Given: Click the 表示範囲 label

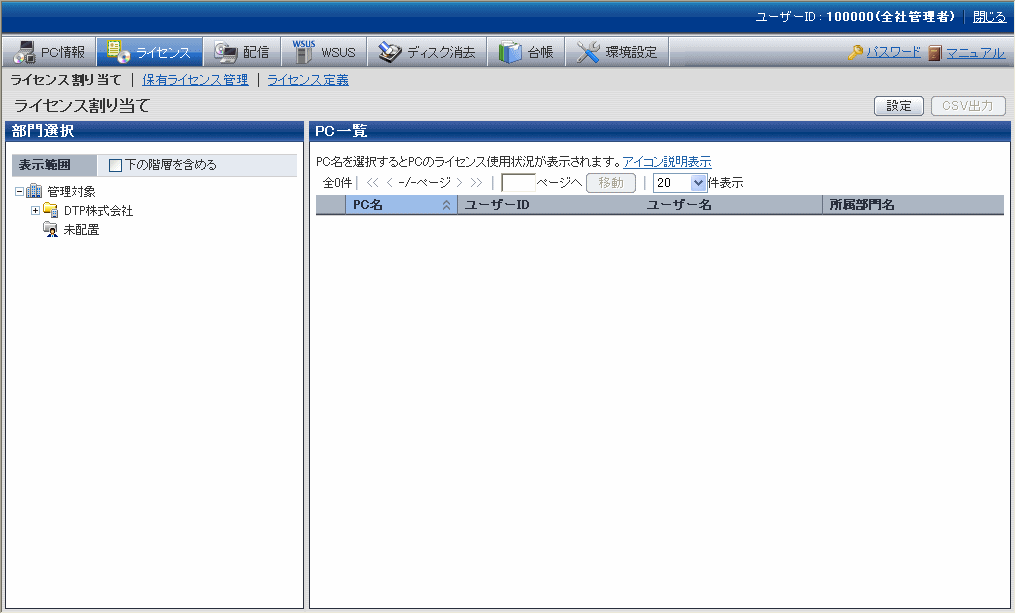Looking at the screenshot, I should tap(44, 165).
